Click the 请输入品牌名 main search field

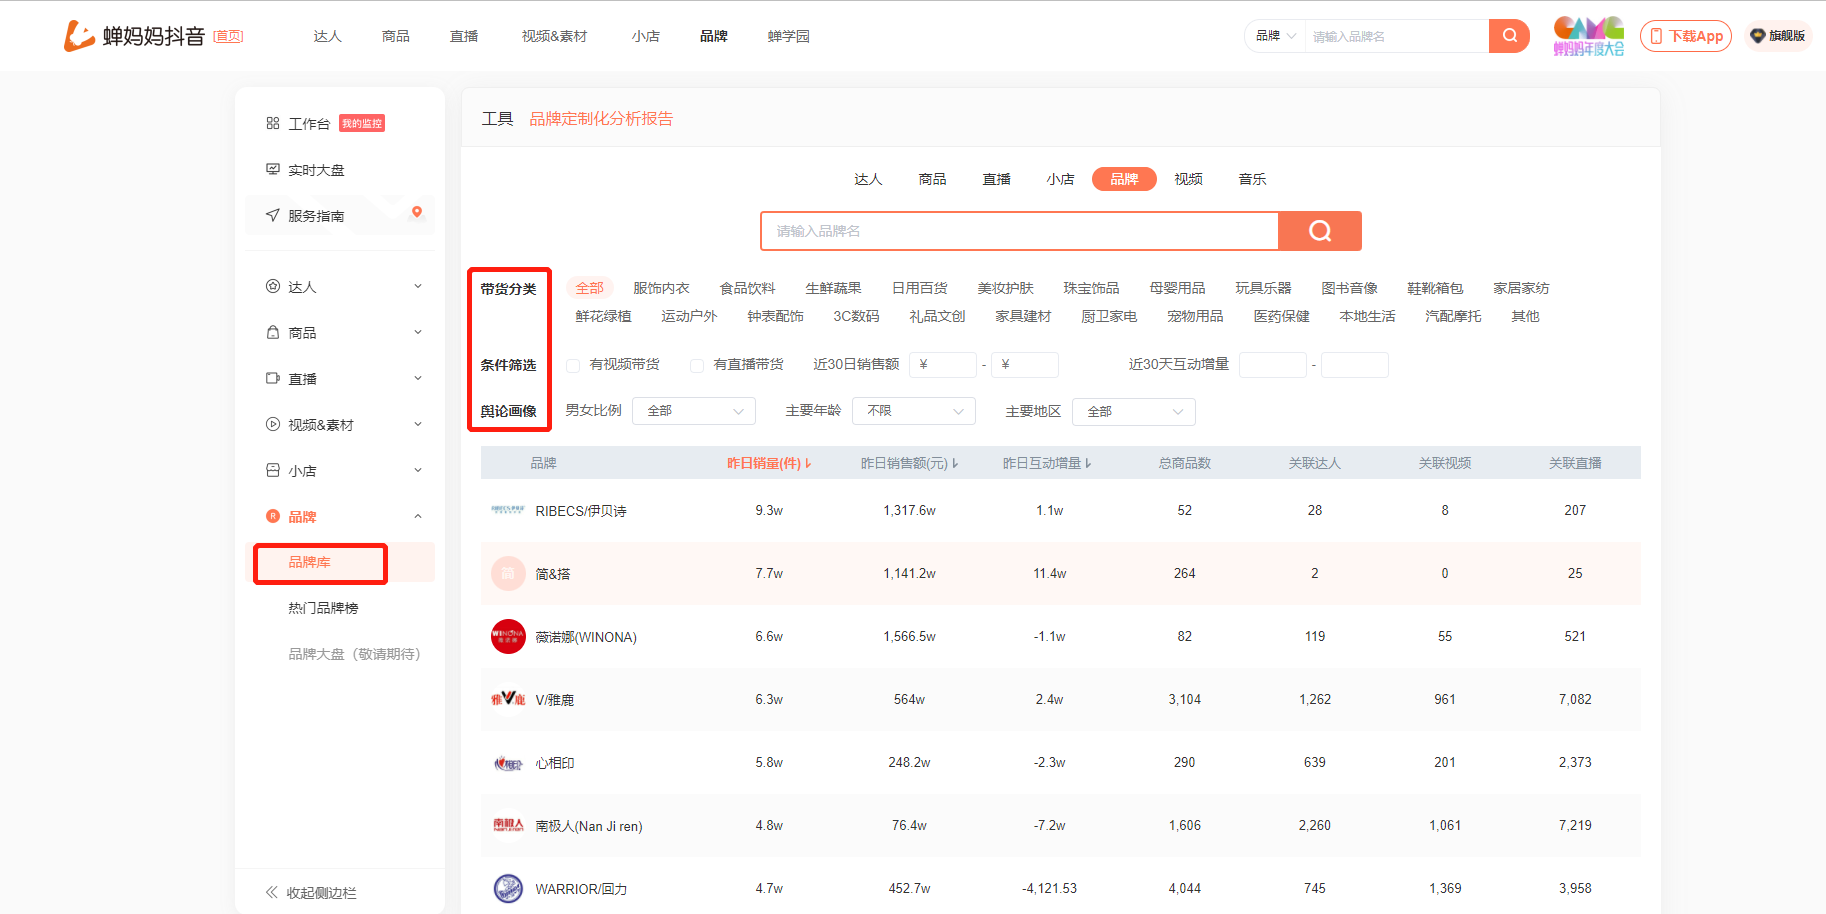pos(1020,231)
